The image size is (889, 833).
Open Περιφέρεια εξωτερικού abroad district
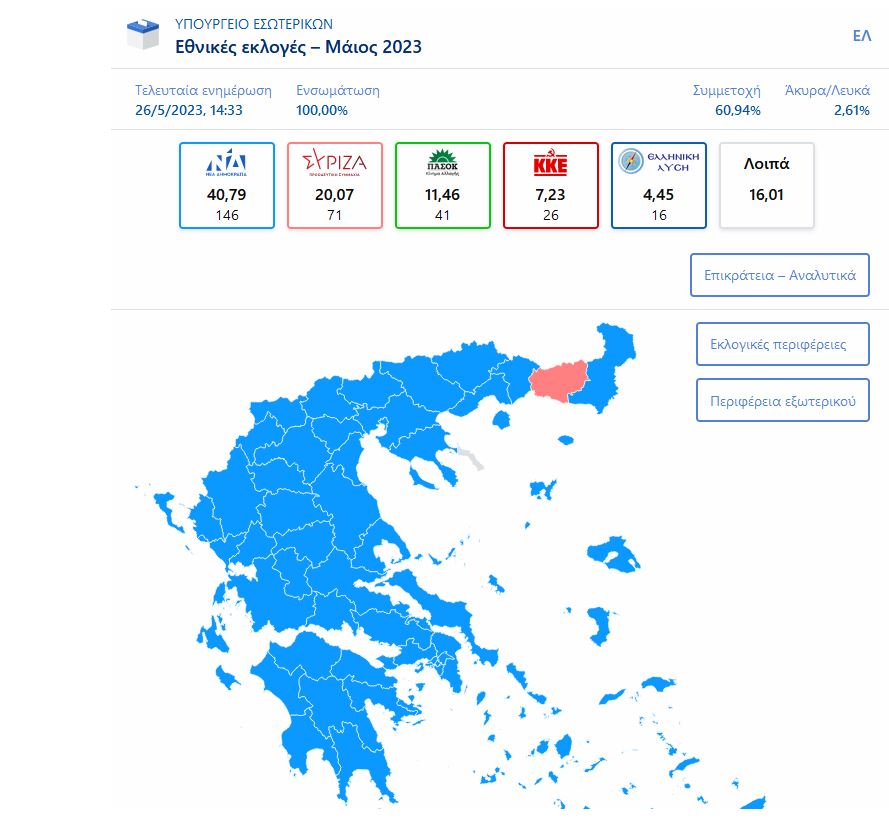click(x=782, y=400)
